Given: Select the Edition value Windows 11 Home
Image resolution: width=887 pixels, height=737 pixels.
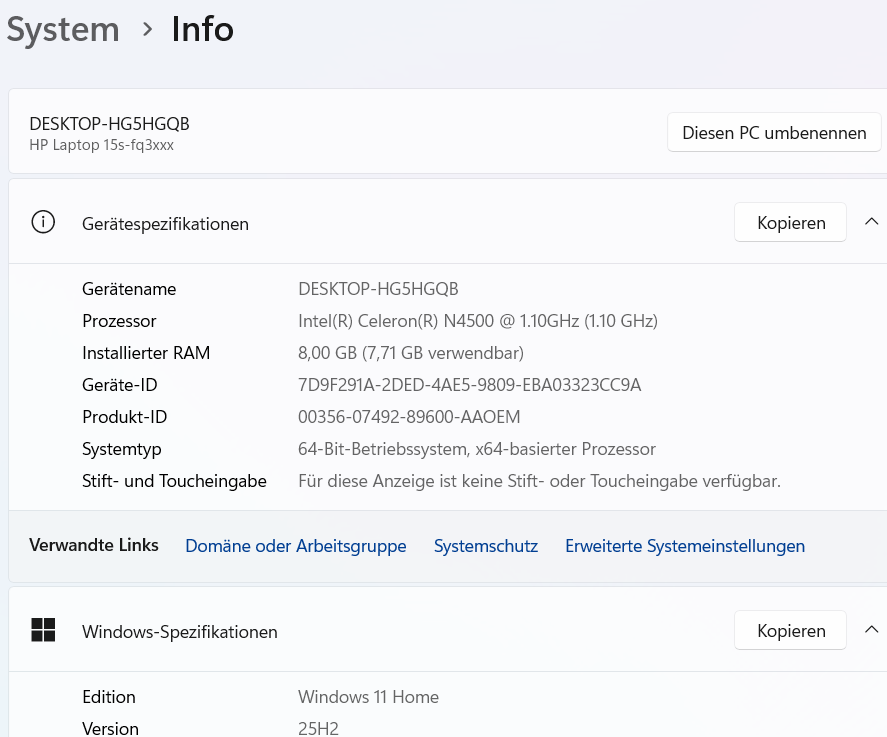Looking at the screenshot, I should tap(368, 697).
